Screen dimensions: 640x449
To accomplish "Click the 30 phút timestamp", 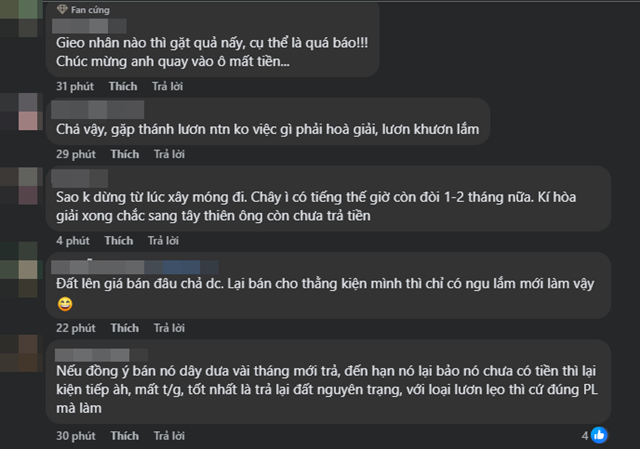I will tap(75, 435).
